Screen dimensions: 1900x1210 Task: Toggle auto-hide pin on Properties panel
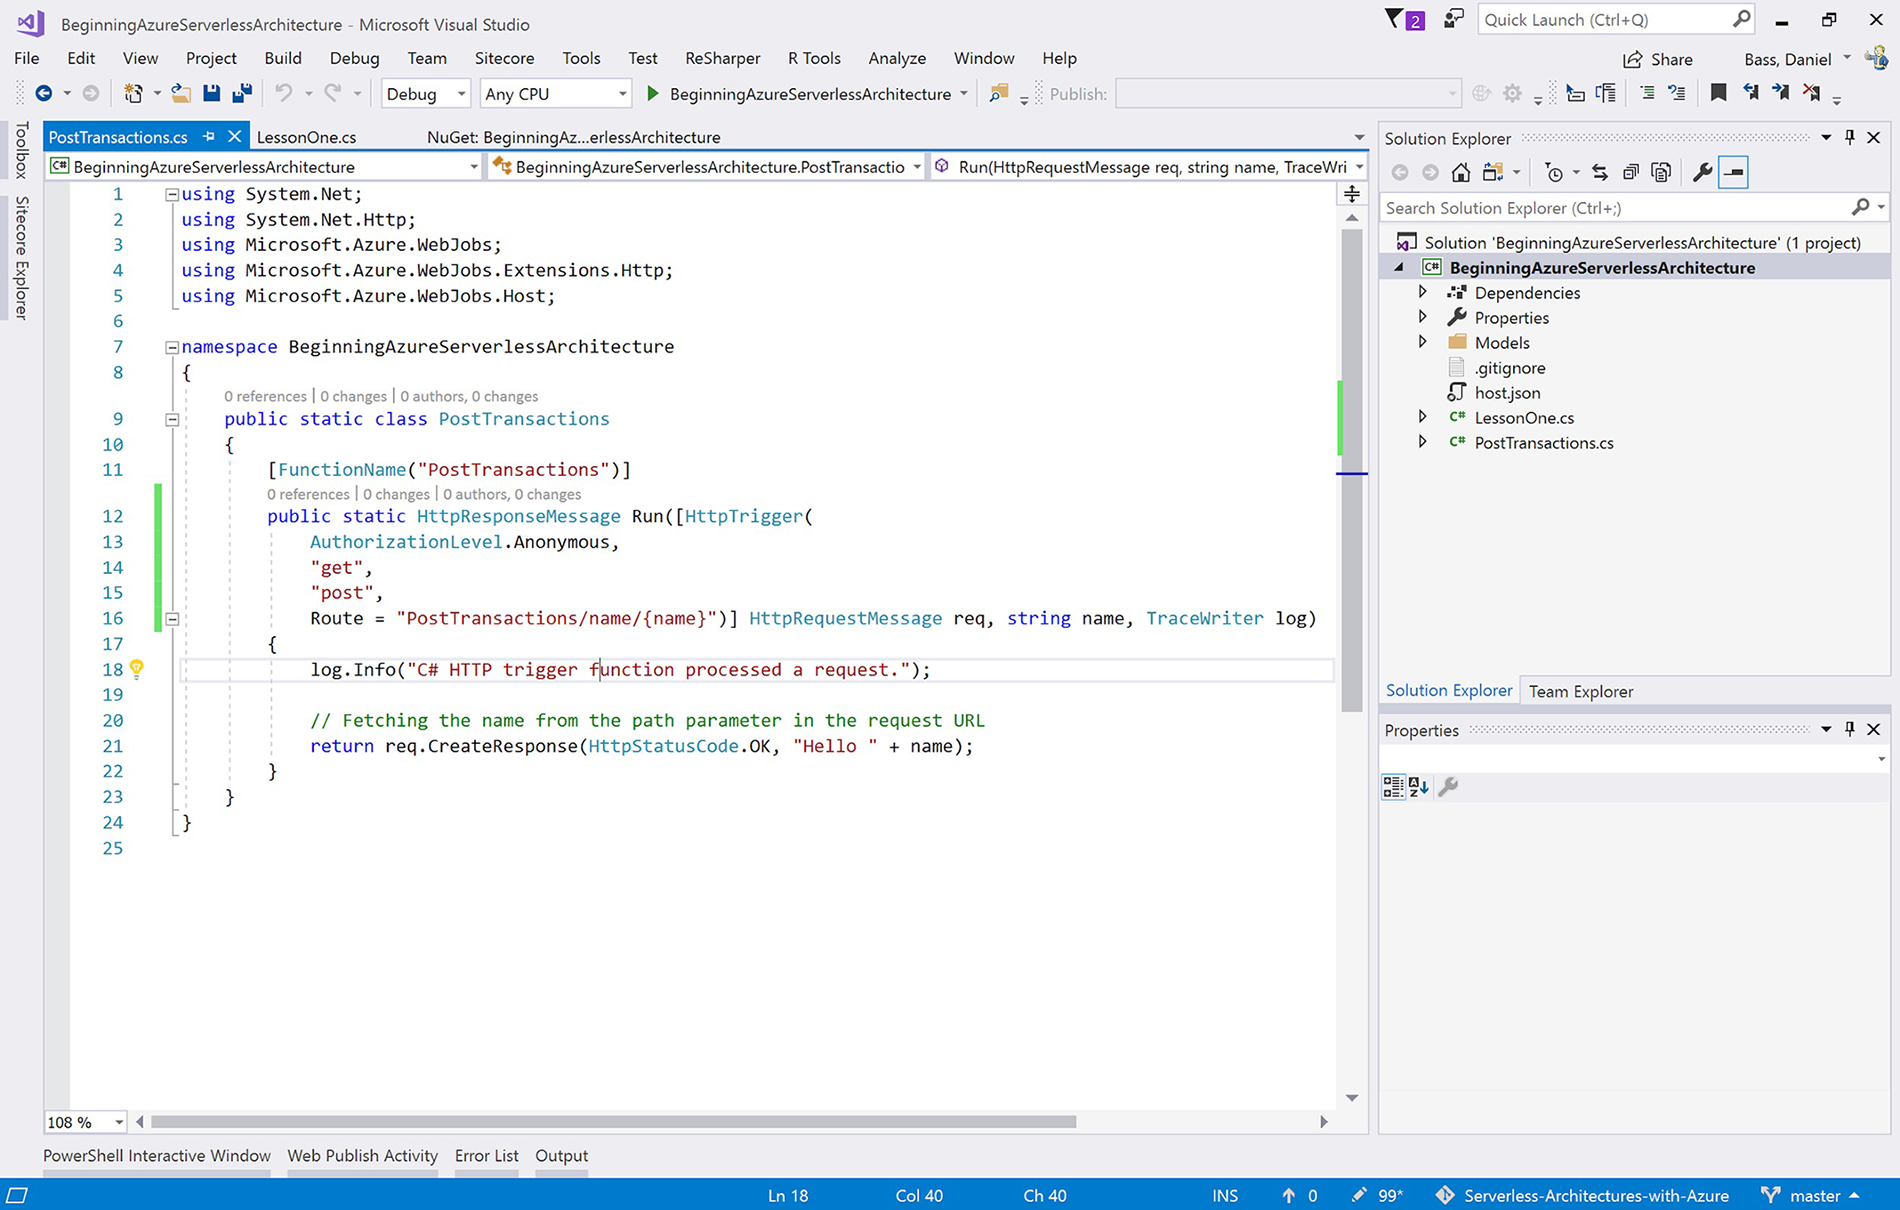click(1850, 729)
